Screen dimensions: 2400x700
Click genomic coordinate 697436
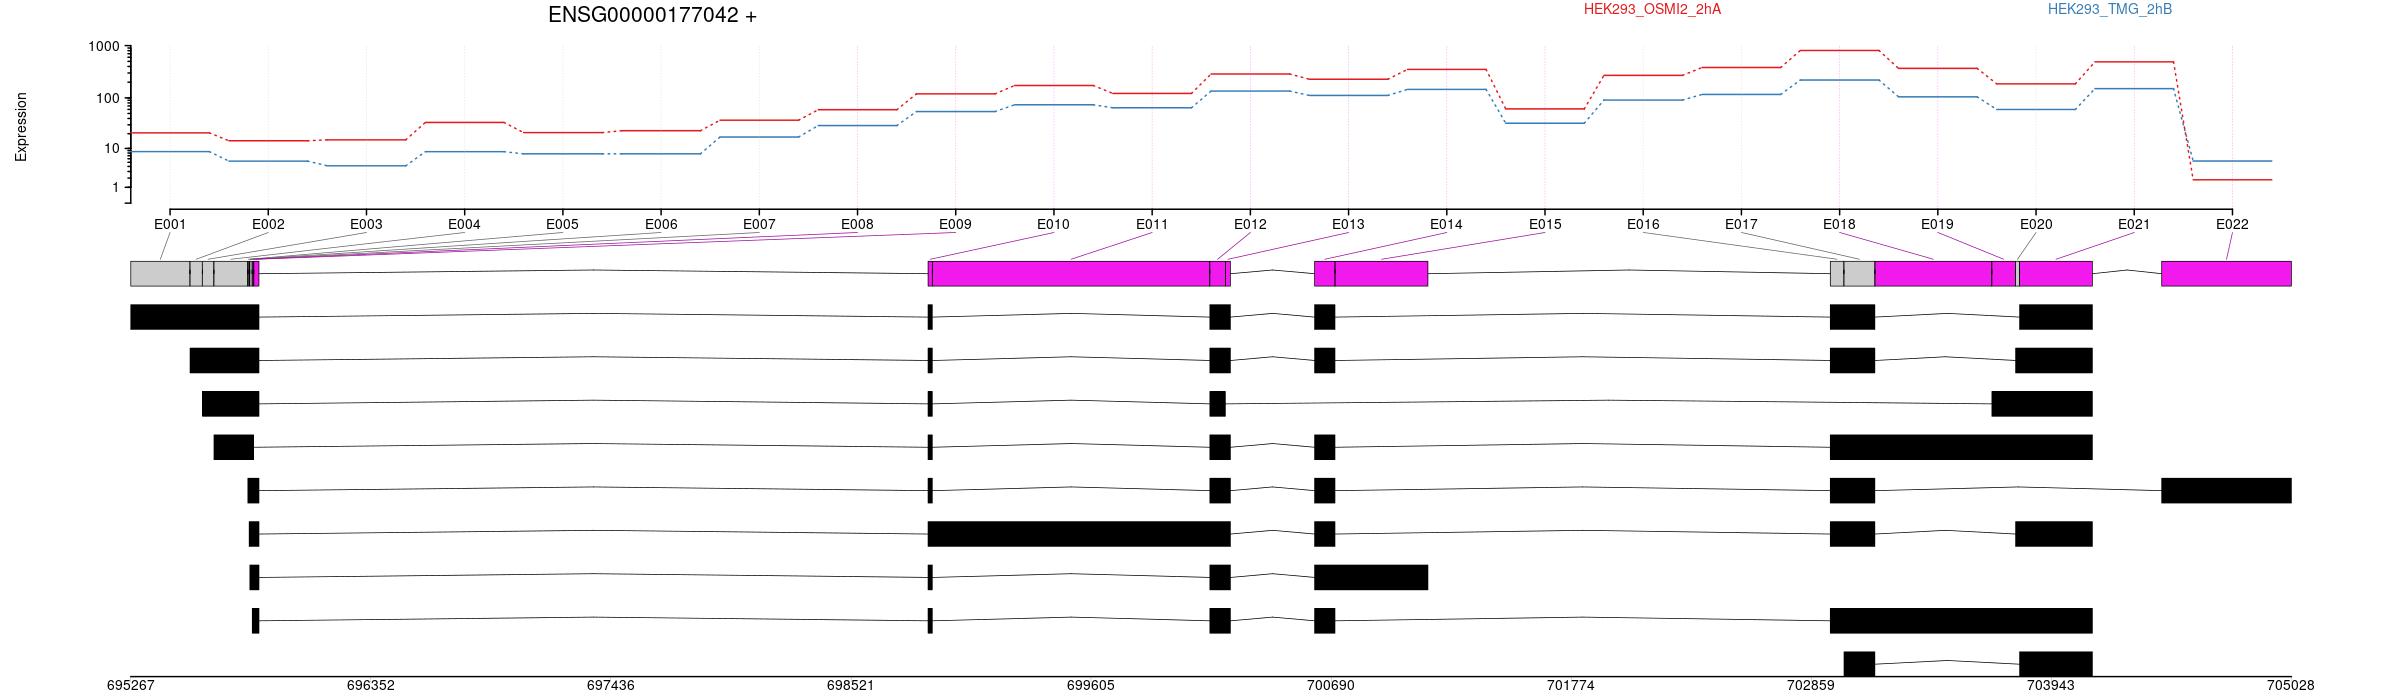[611, 686]
